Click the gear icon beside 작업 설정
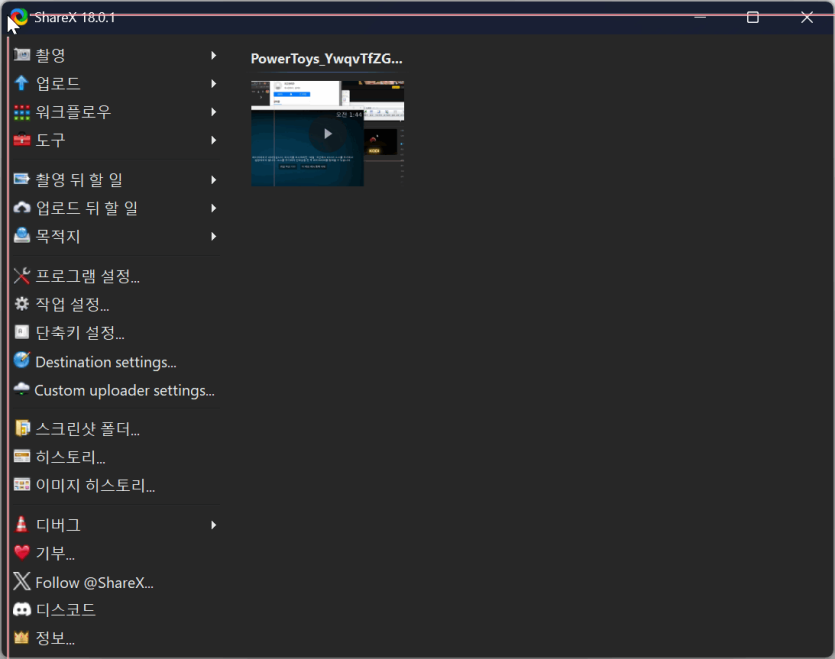835x659 pixels. [x=22, y=304]
